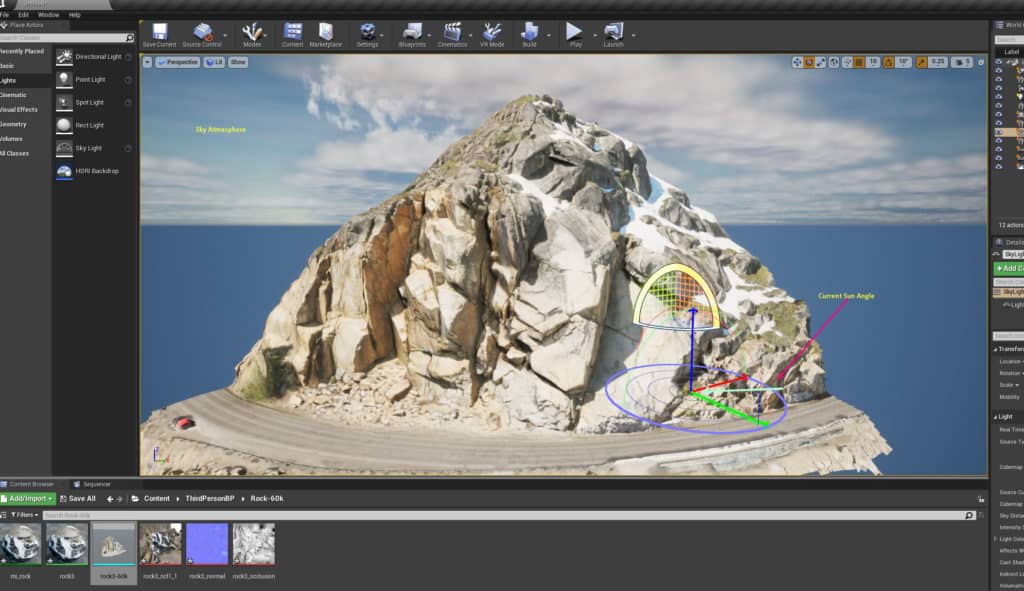Click the surface snapping icon in viewport

(x=847, y=62)
